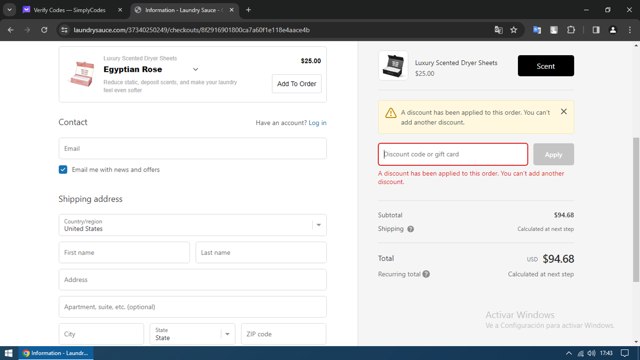Open the notification center icon
Screen dimensions: 640x360
click(x=625, y=353)
